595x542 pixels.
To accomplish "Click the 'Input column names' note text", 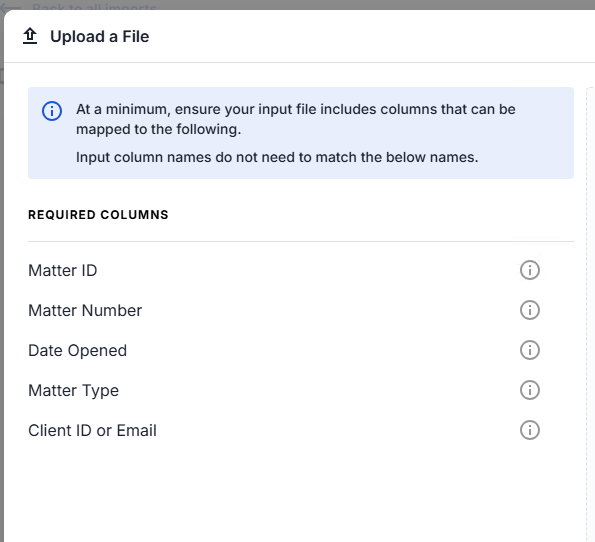I will [x=277, y=157].
